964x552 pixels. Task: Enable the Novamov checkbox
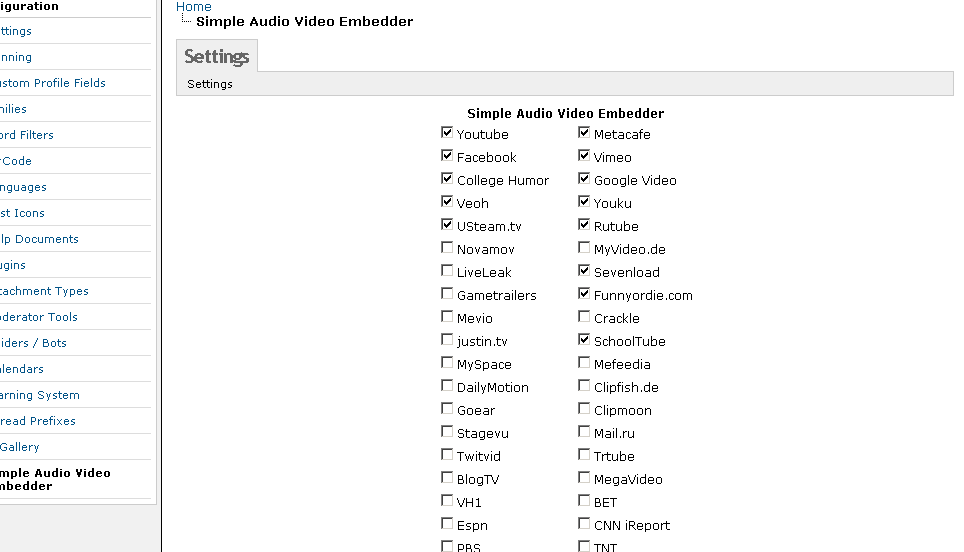coord(447,248)
